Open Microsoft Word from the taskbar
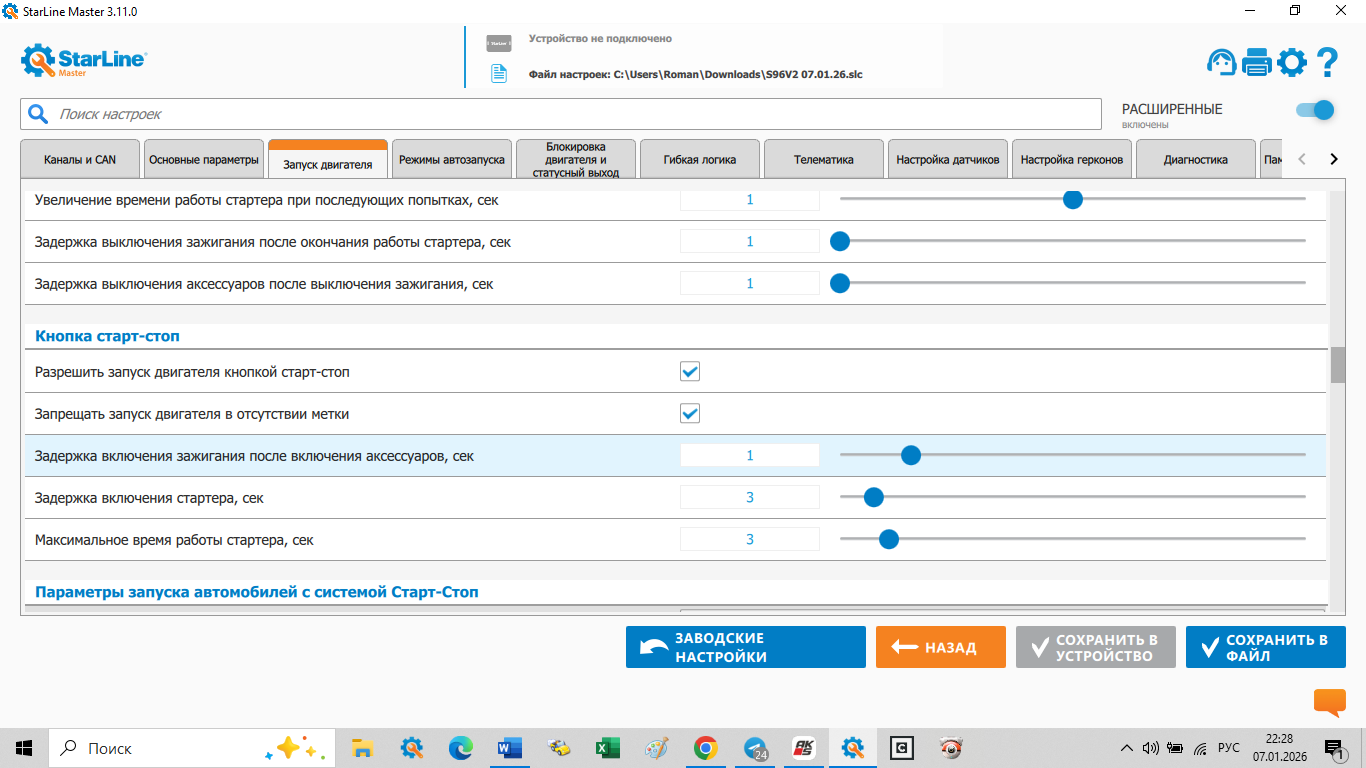This screenshot has width=1366, height=768. (x=510, y=748)
